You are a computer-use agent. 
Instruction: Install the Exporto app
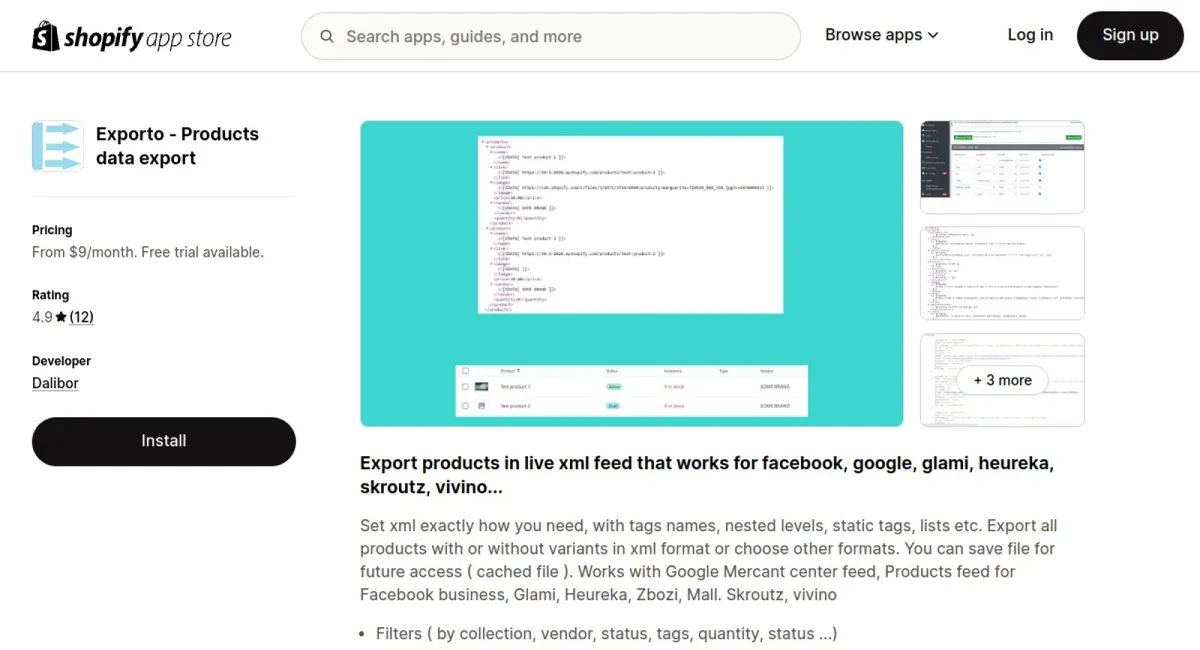point(164,441)
